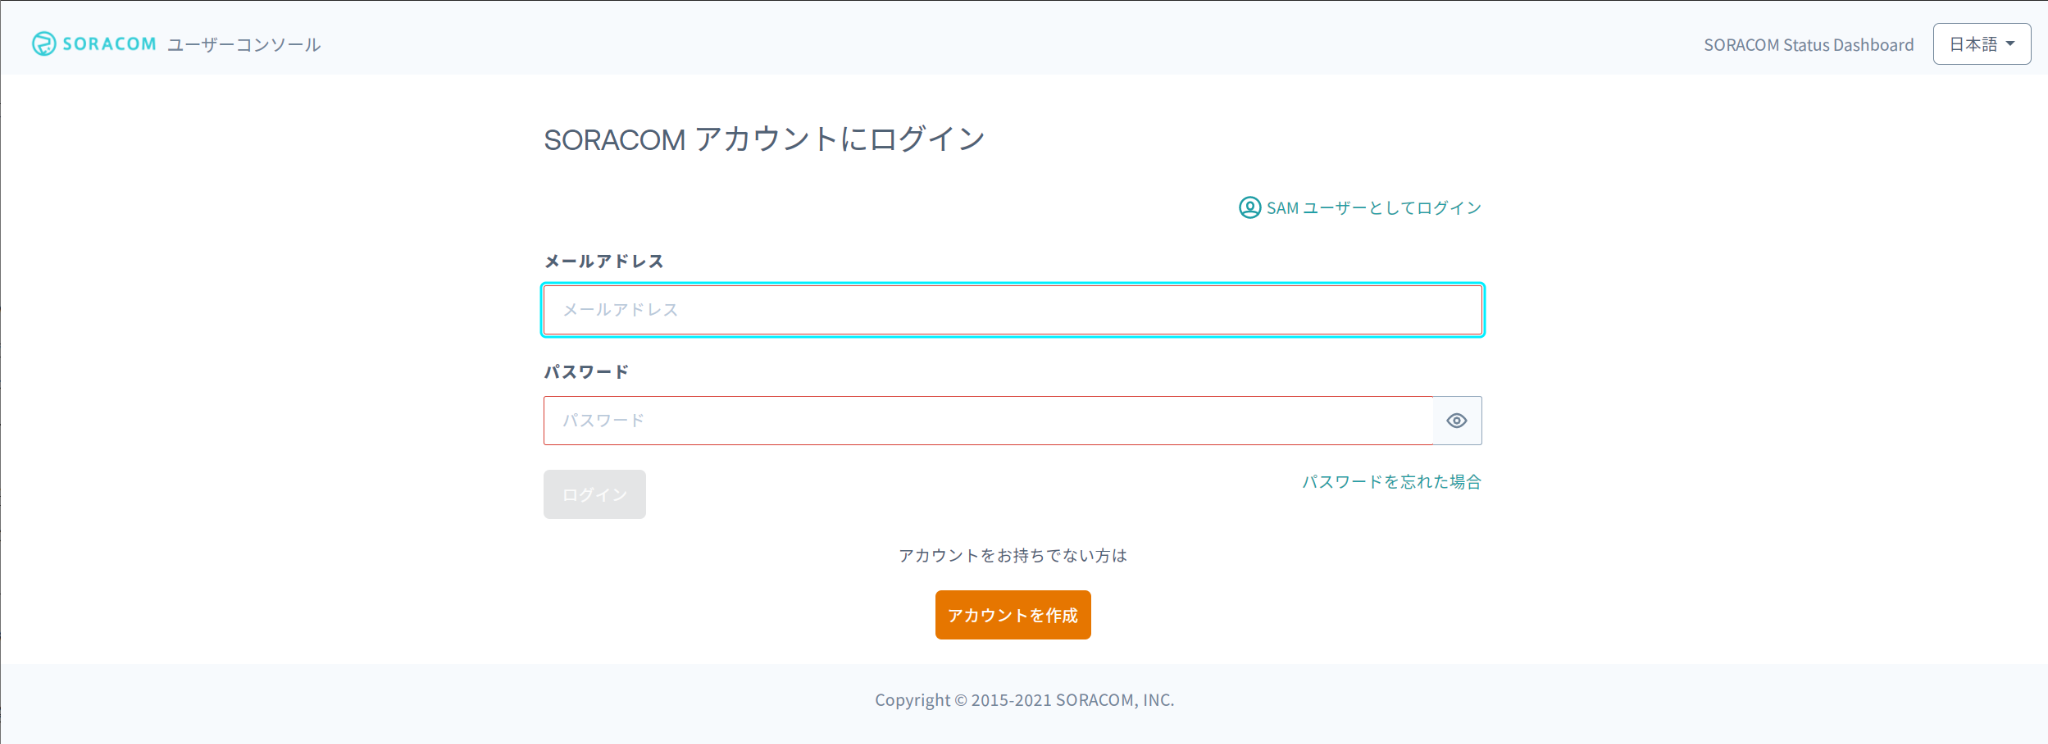The width and height of the screenshot is (2048, 744).
Task: Click the orange アカウントを作成 button
Action: click(x=1012, y=615)
